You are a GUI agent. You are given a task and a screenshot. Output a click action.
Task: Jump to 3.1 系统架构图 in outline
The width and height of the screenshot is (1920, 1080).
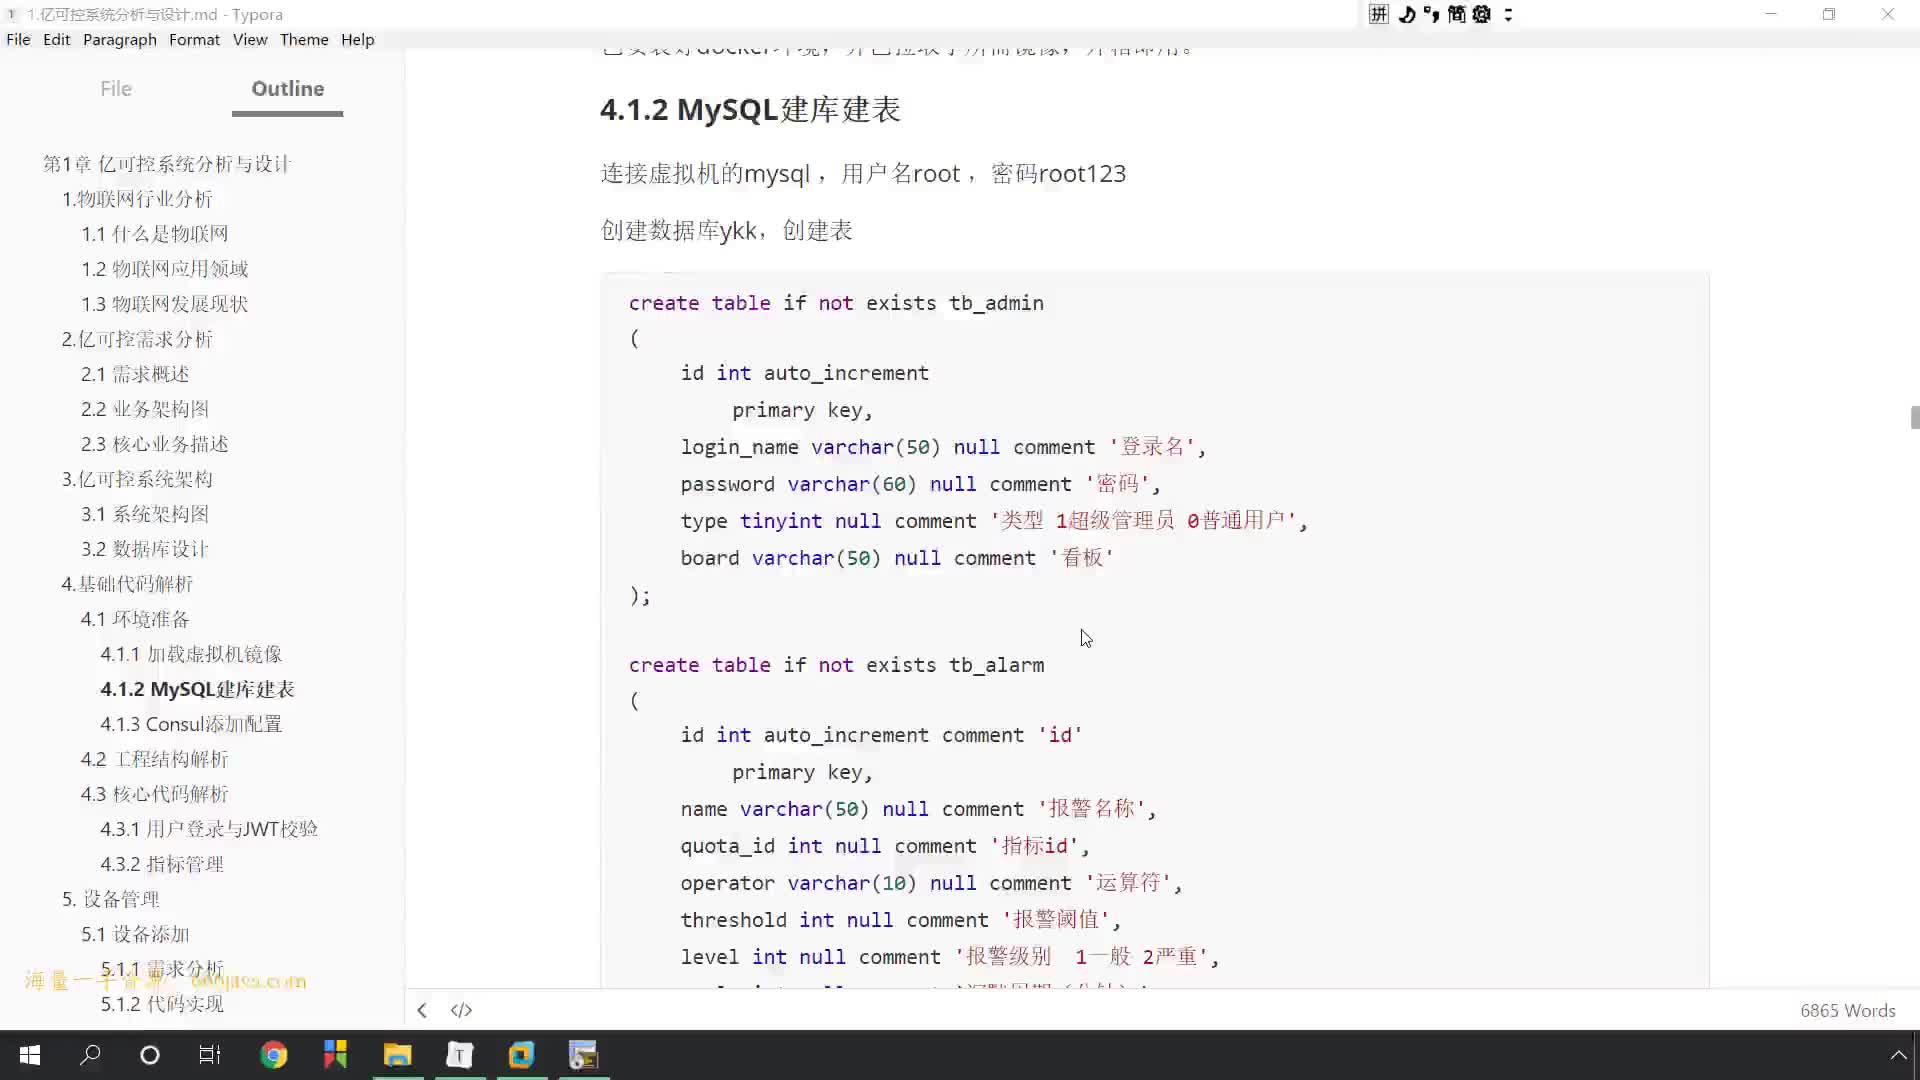tap(145, 514)
